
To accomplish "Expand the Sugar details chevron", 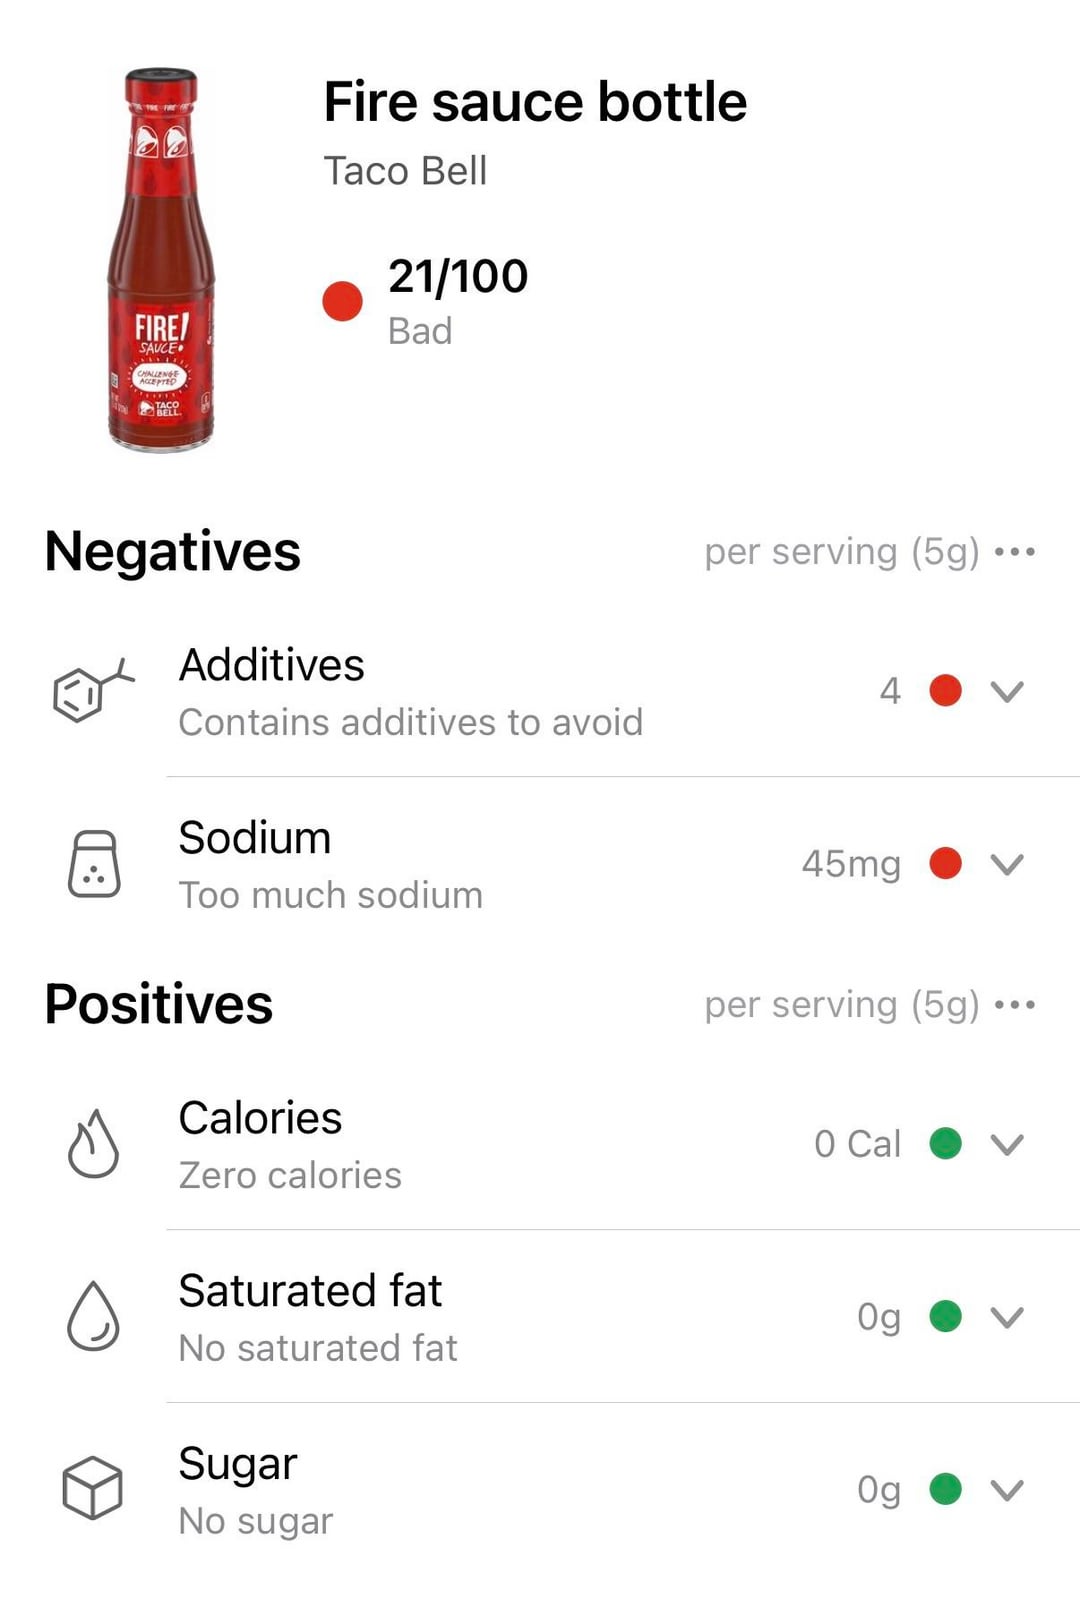I will (1007, 1490).
